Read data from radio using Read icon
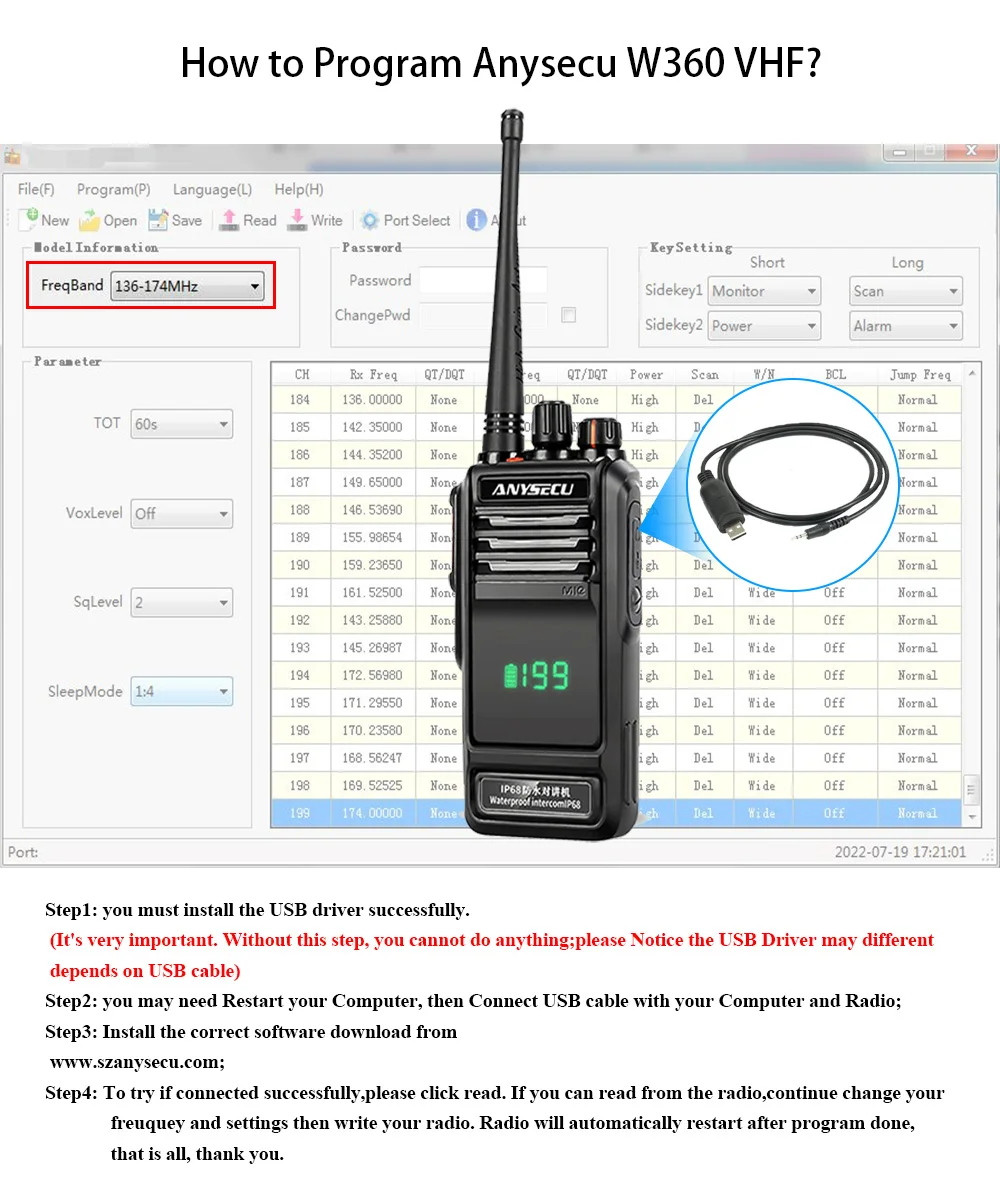Image resolution: width=1000 pixels, height=1199 pixels. 229,220
